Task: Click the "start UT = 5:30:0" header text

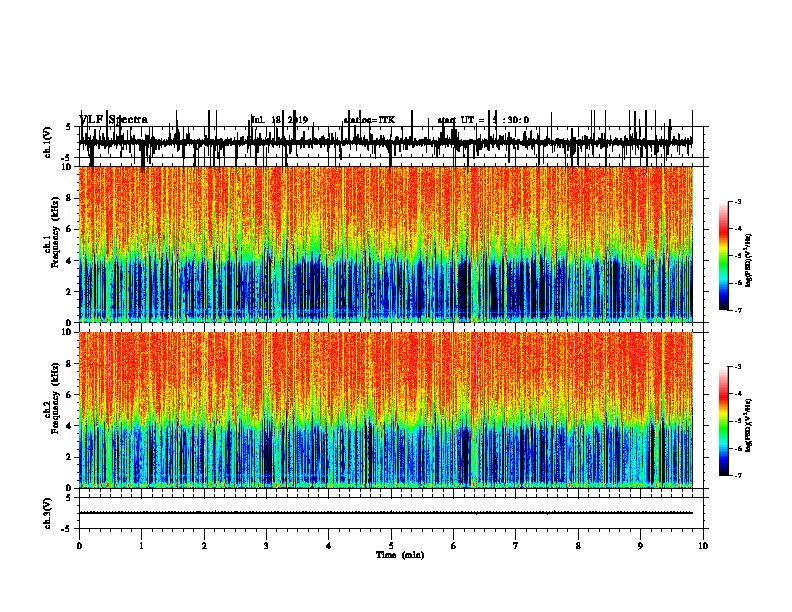Action: [483, 120]
